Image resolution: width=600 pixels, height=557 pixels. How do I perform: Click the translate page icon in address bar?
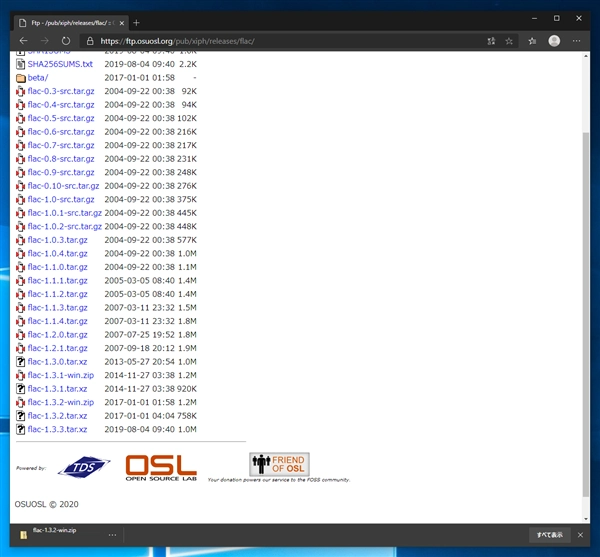click(x=491, y=41)
